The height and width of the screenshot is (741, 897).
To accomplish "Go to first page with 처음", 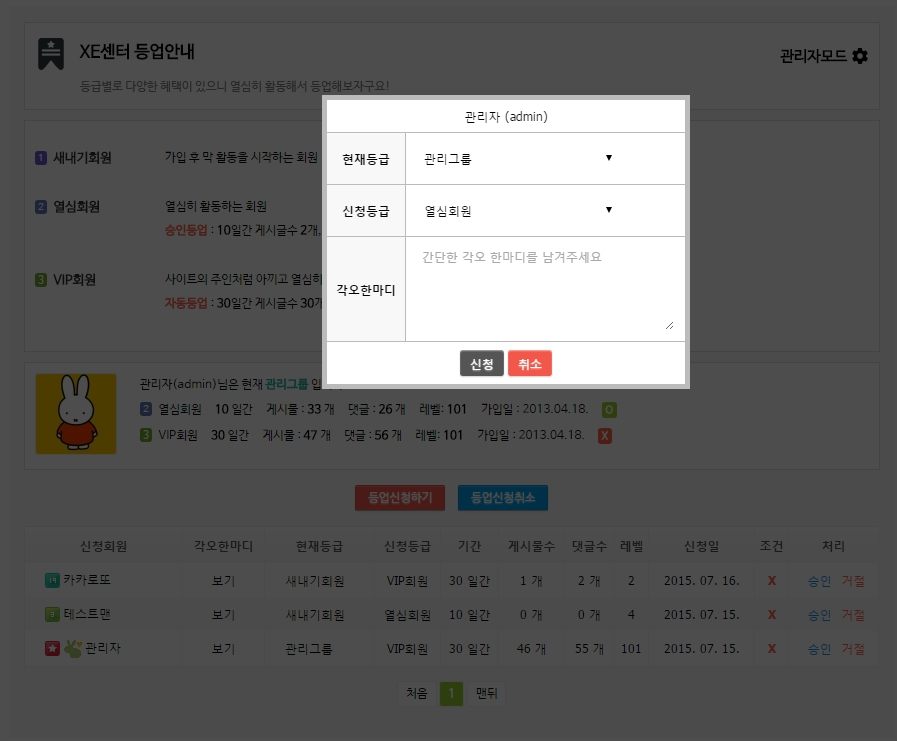I will (416, 694).
